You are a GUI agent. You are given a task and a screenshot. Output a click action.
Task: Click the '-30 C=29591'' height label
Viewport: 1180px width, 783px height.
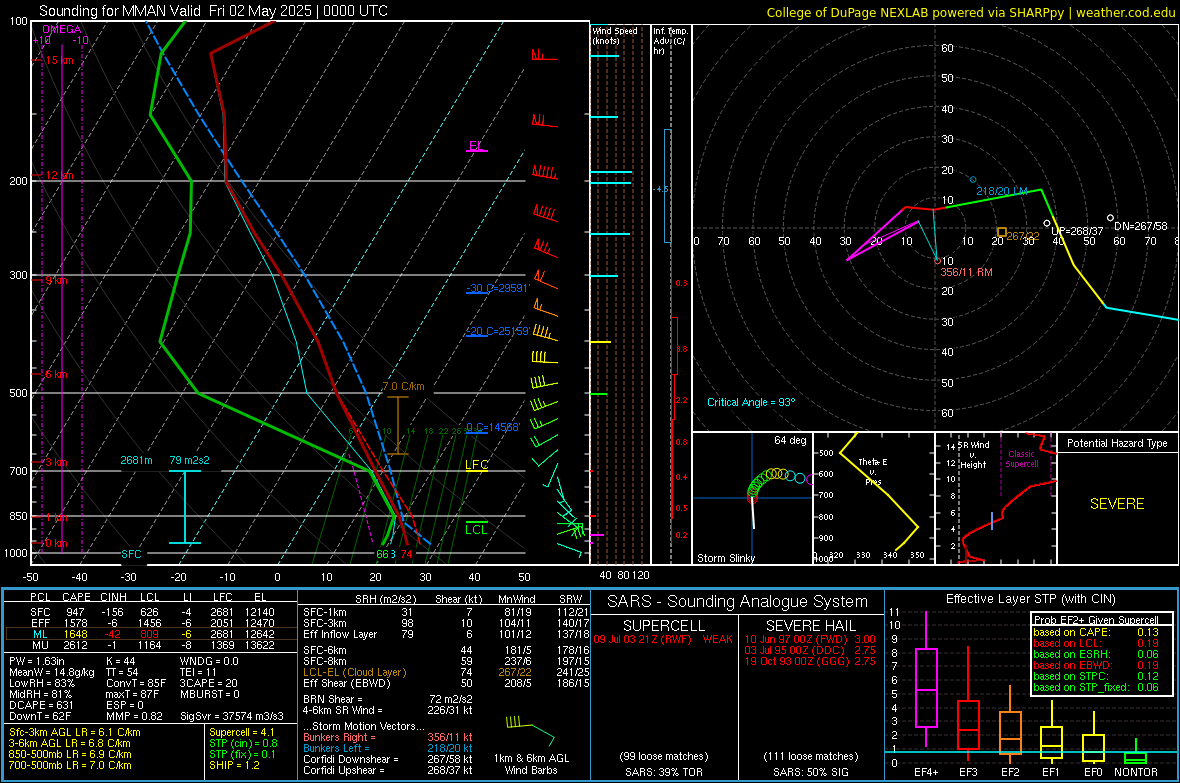pyautogui.click(x=498, y=288)
